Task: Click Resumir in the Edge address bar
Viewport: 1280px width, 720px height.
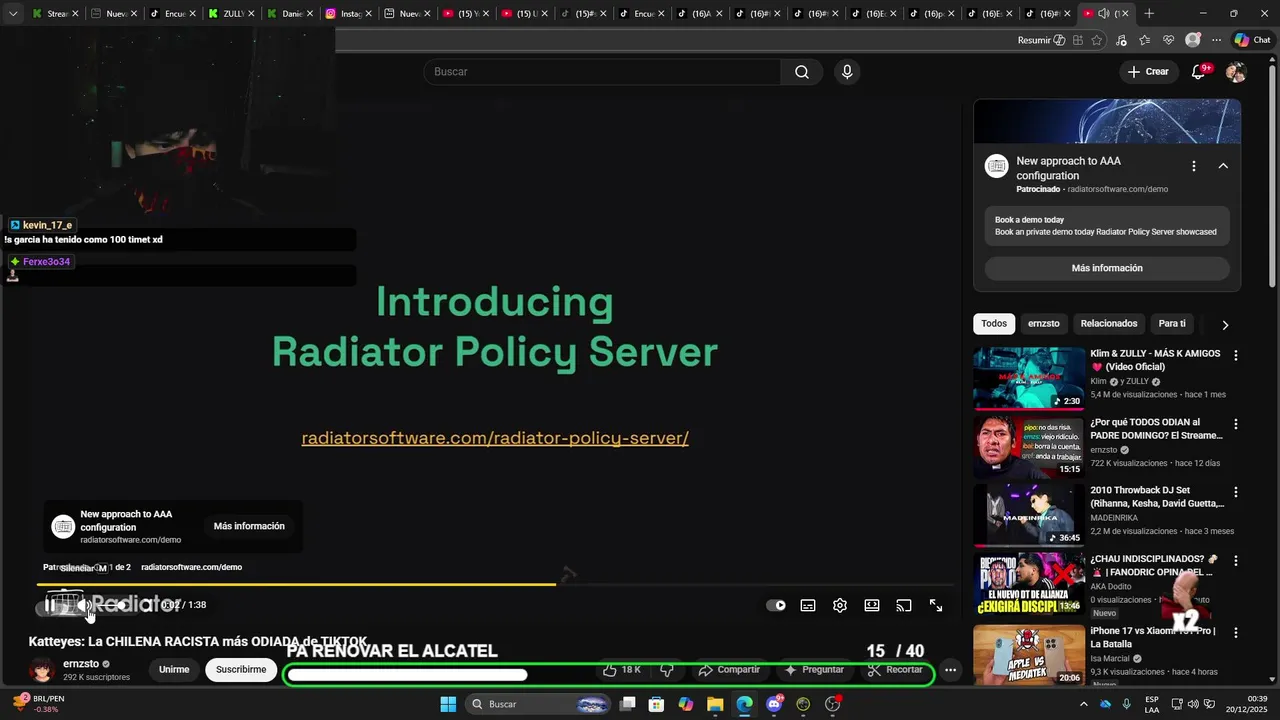Action: 1041,40
